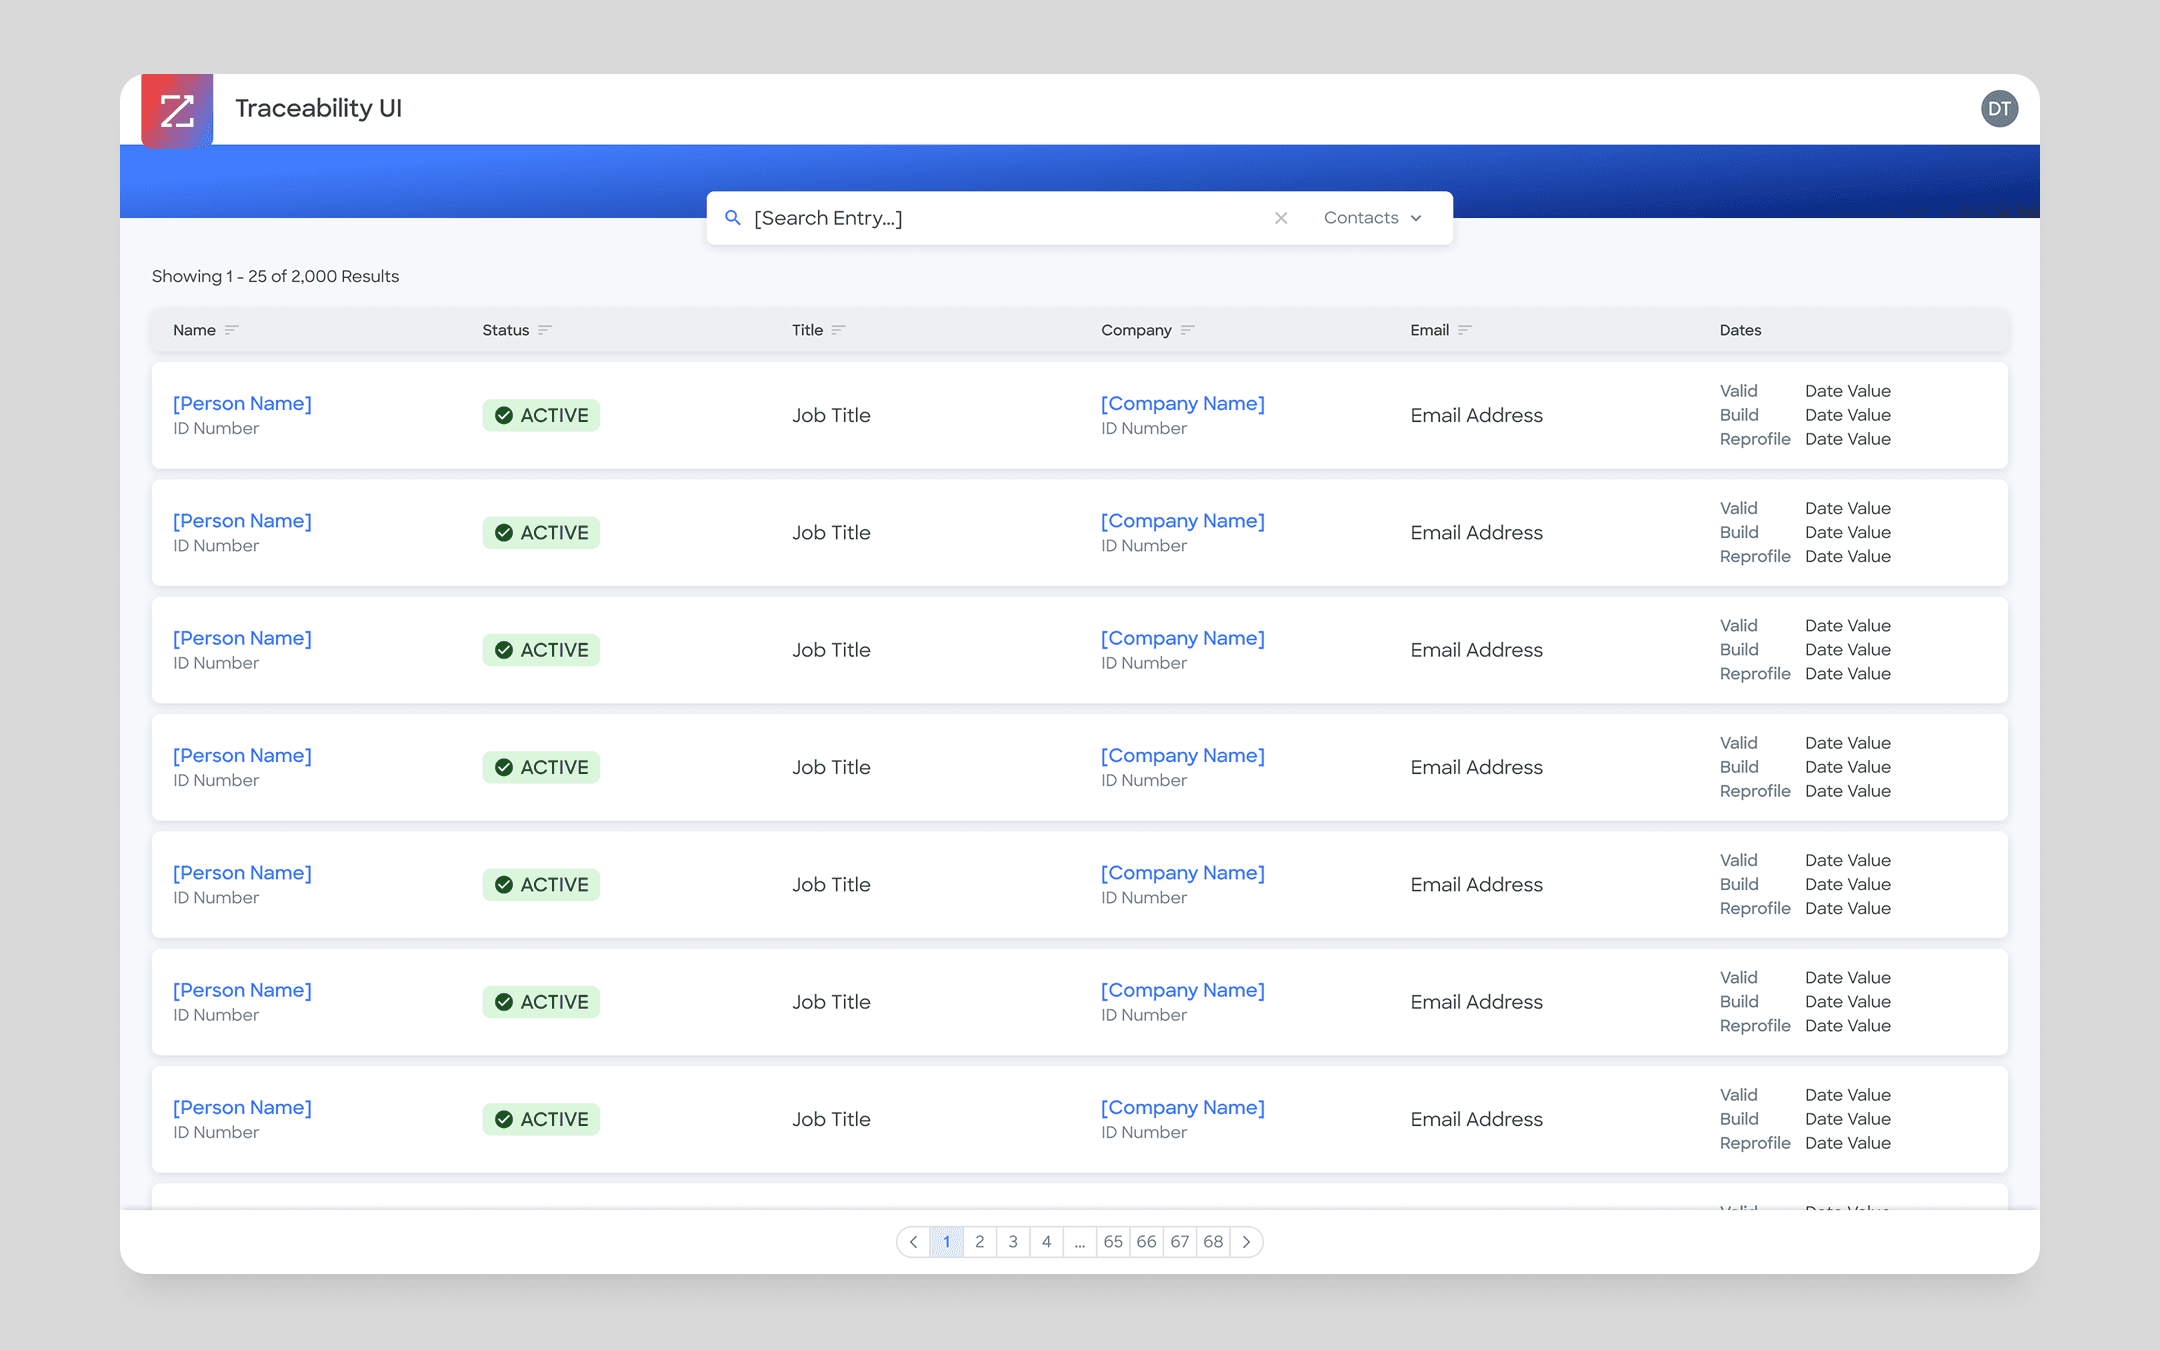Open seventh row Person Name link
2160x1350 pixels.
tap(242, 1107)
